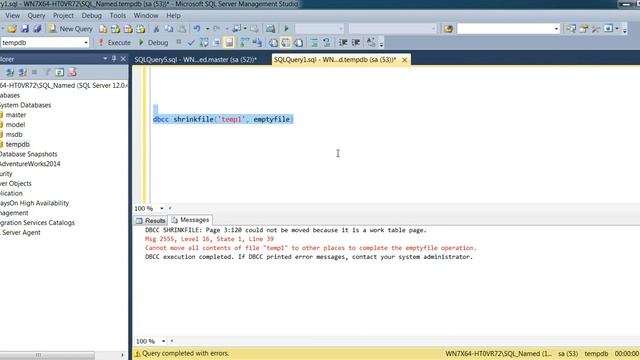The height and width of the screenshot is (360, 640).
Task: Open Object Explorer window position dropdown
Action: (105, 59)
